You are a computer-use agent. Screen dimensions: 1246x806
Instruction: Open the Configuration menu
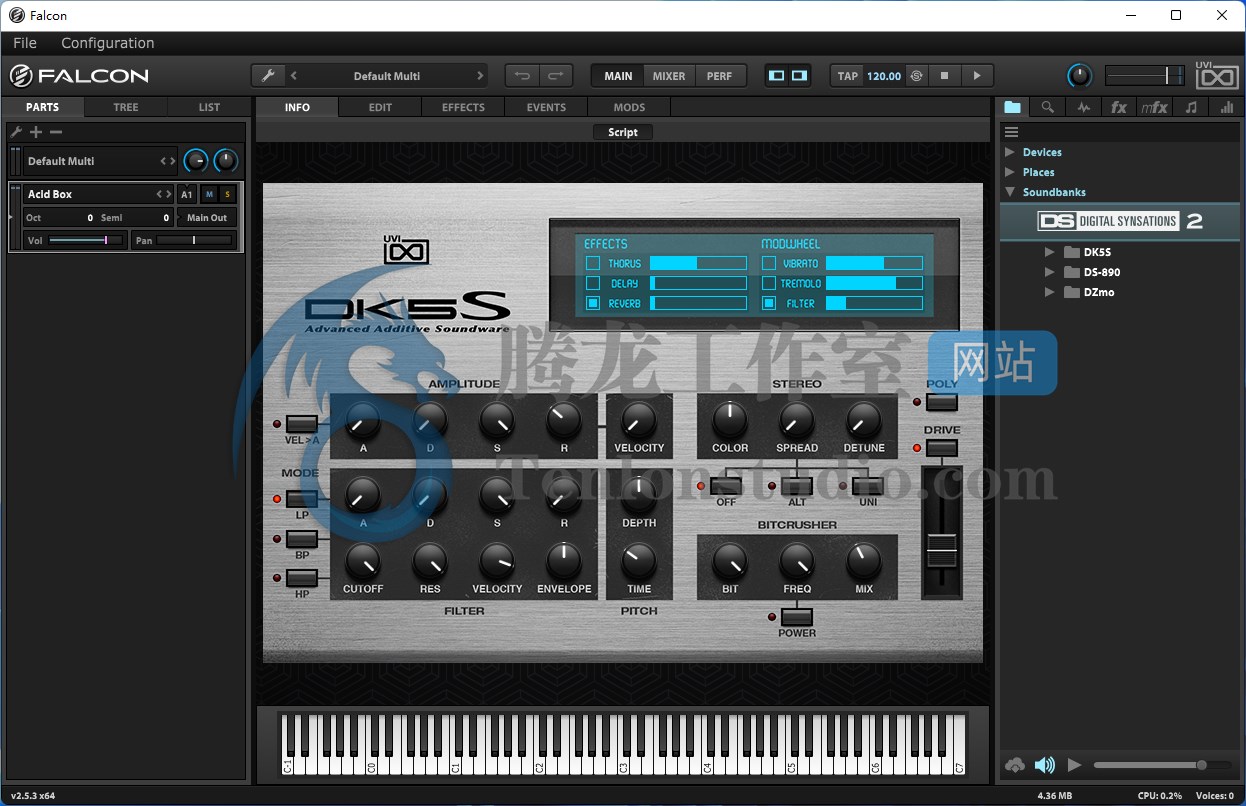[108, 43]
